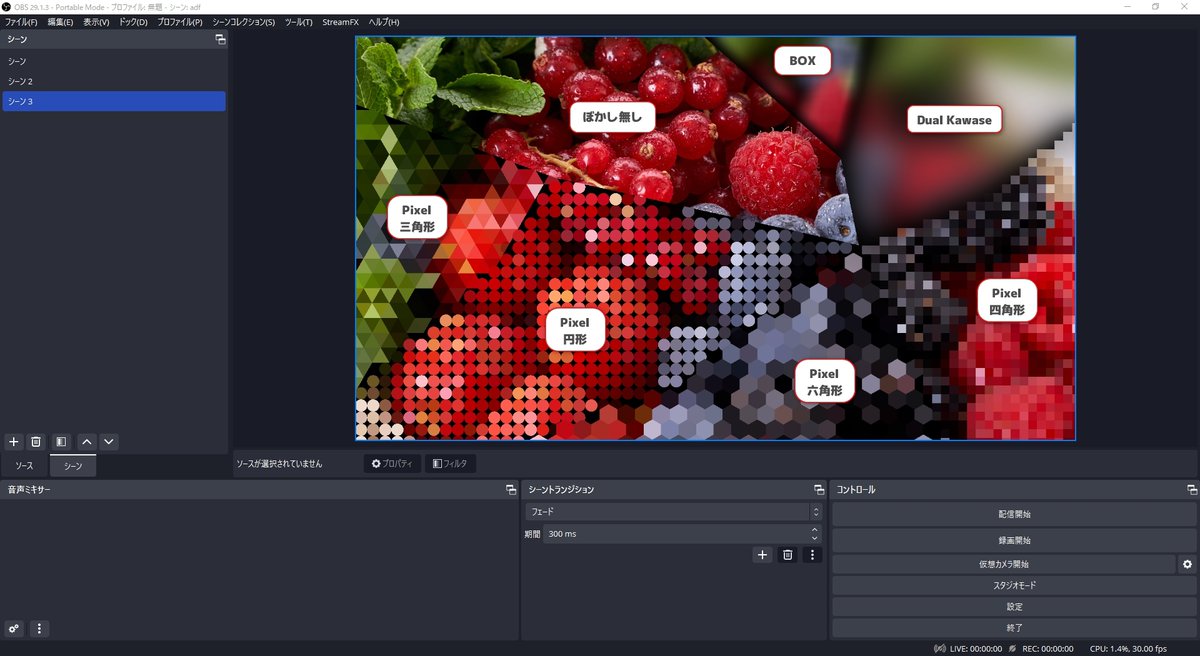Switch to the シーン tab
The image size is (1200, 656).
[x=73, y=466]
